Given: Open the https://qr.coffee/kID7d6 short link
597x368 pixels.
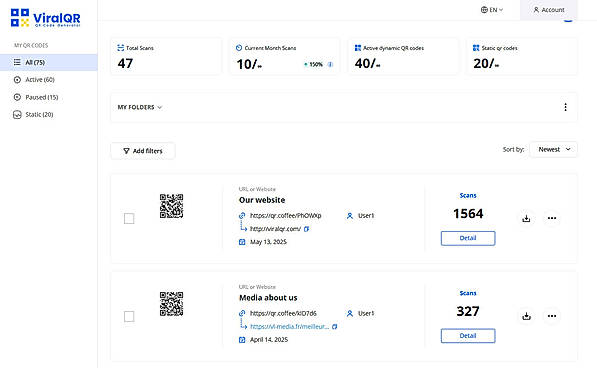Looking at the screenshot, I should tap(283, 314).
